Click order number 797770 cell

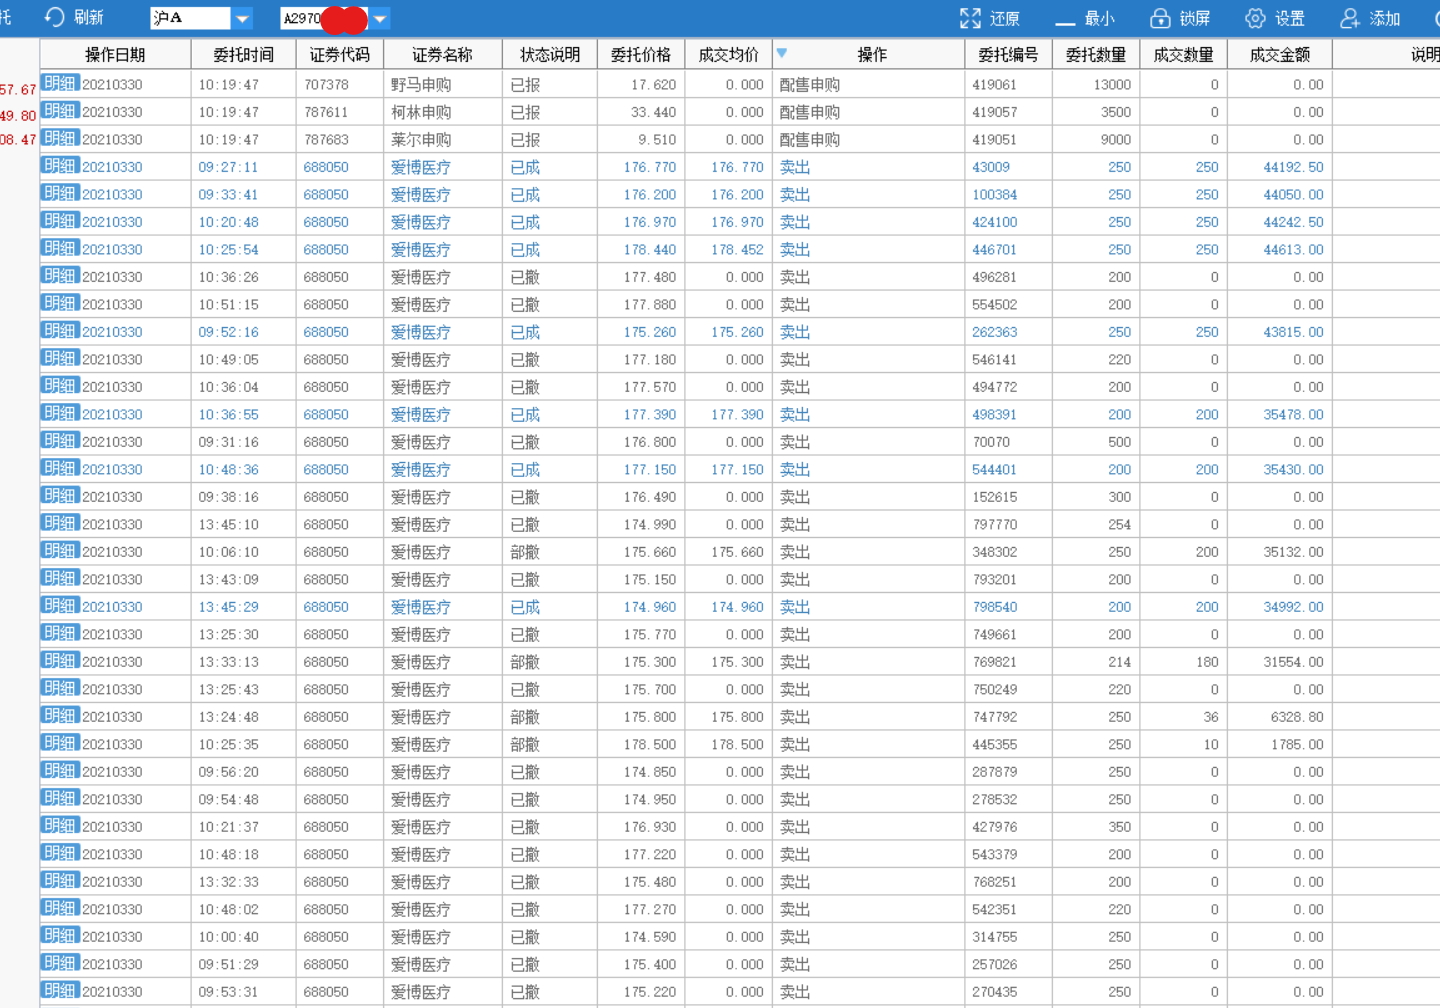pos(1008,525)
